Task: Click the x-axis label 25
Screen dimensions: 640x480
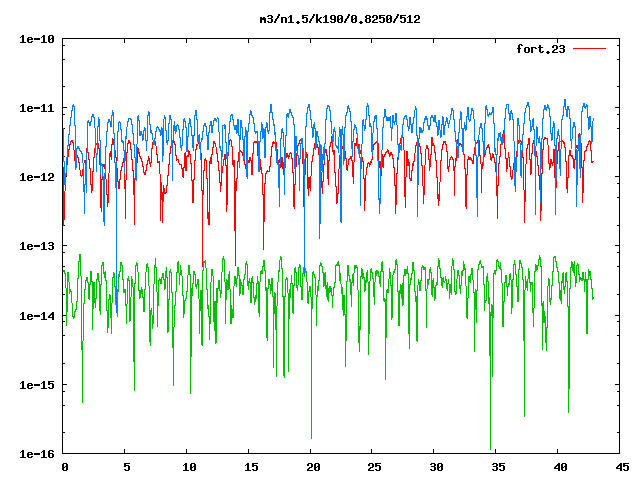Action: point(375,467)
